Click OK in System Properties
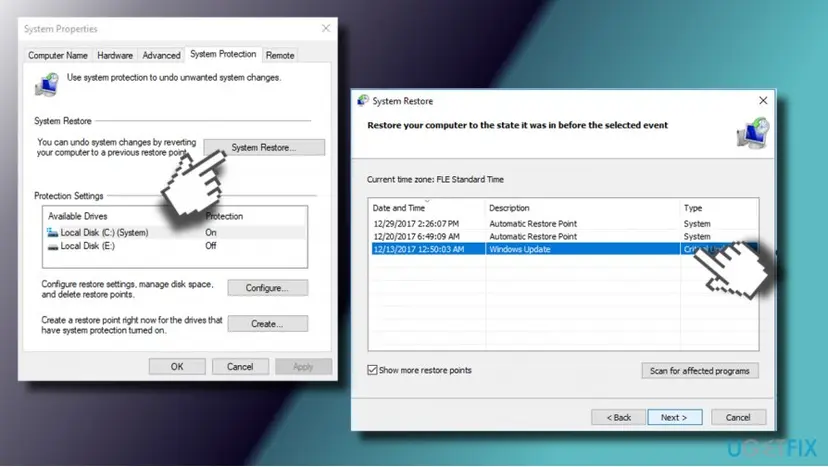 tap(177, 367)
